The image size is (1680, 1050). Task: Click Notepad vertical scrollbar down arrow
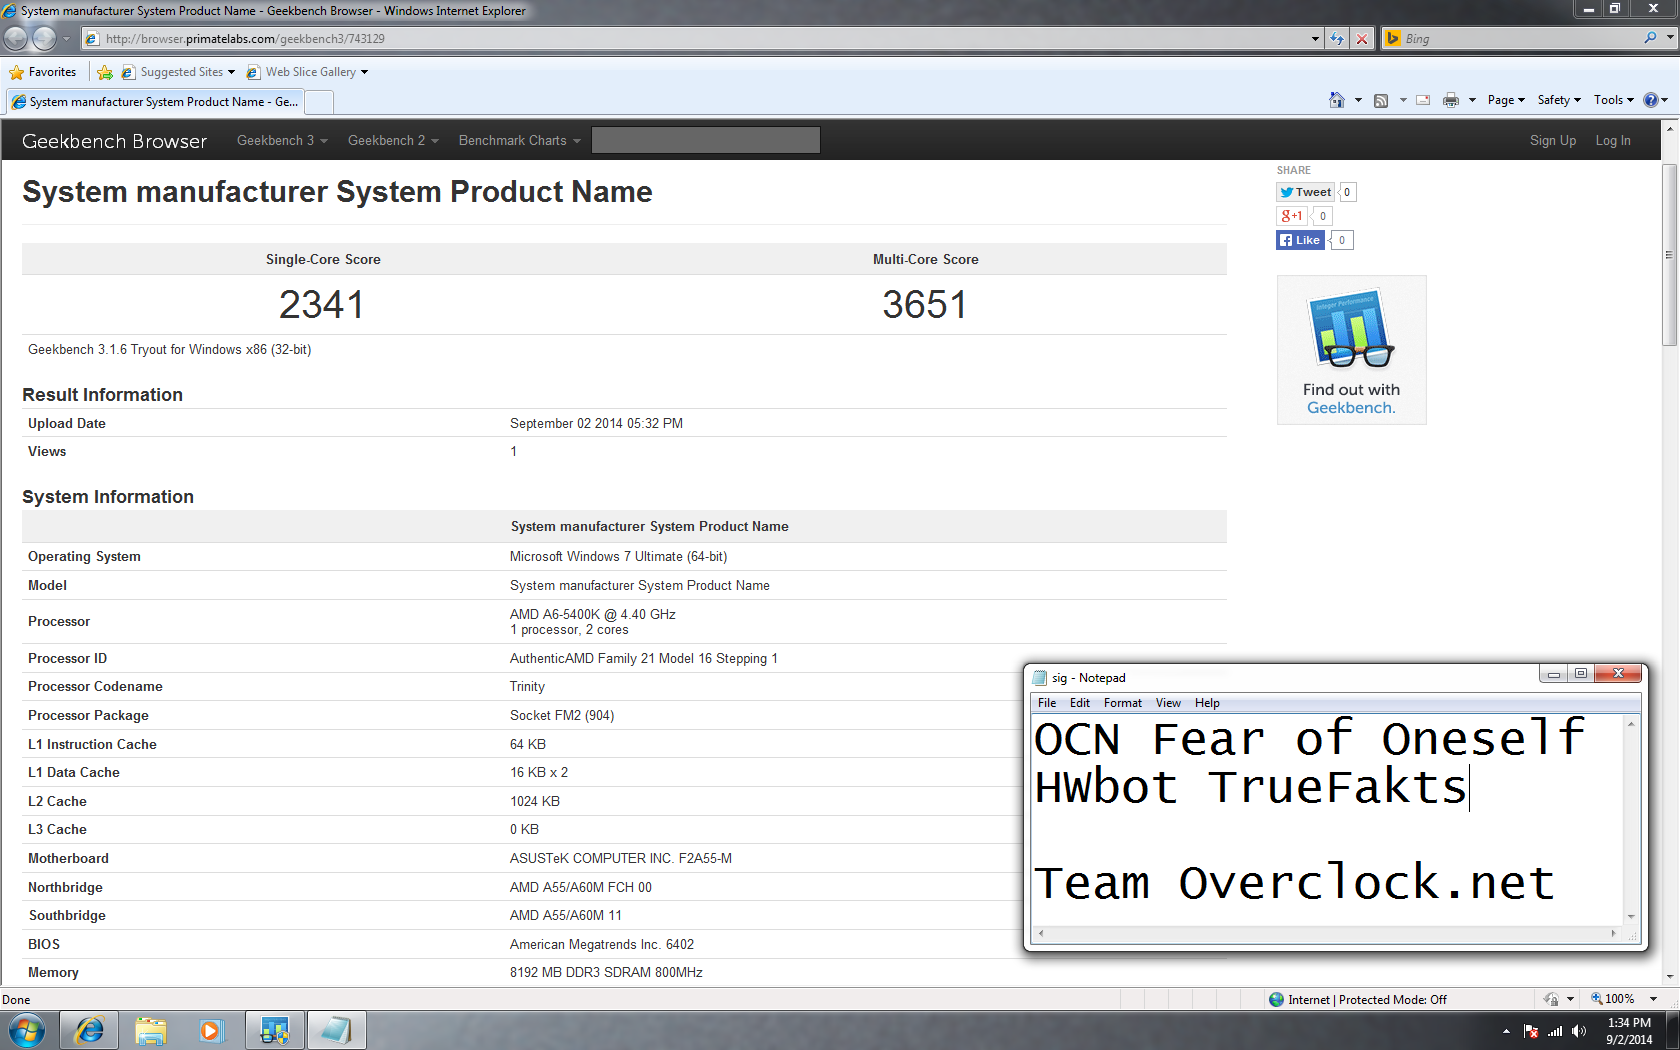tap(1631, 916)
